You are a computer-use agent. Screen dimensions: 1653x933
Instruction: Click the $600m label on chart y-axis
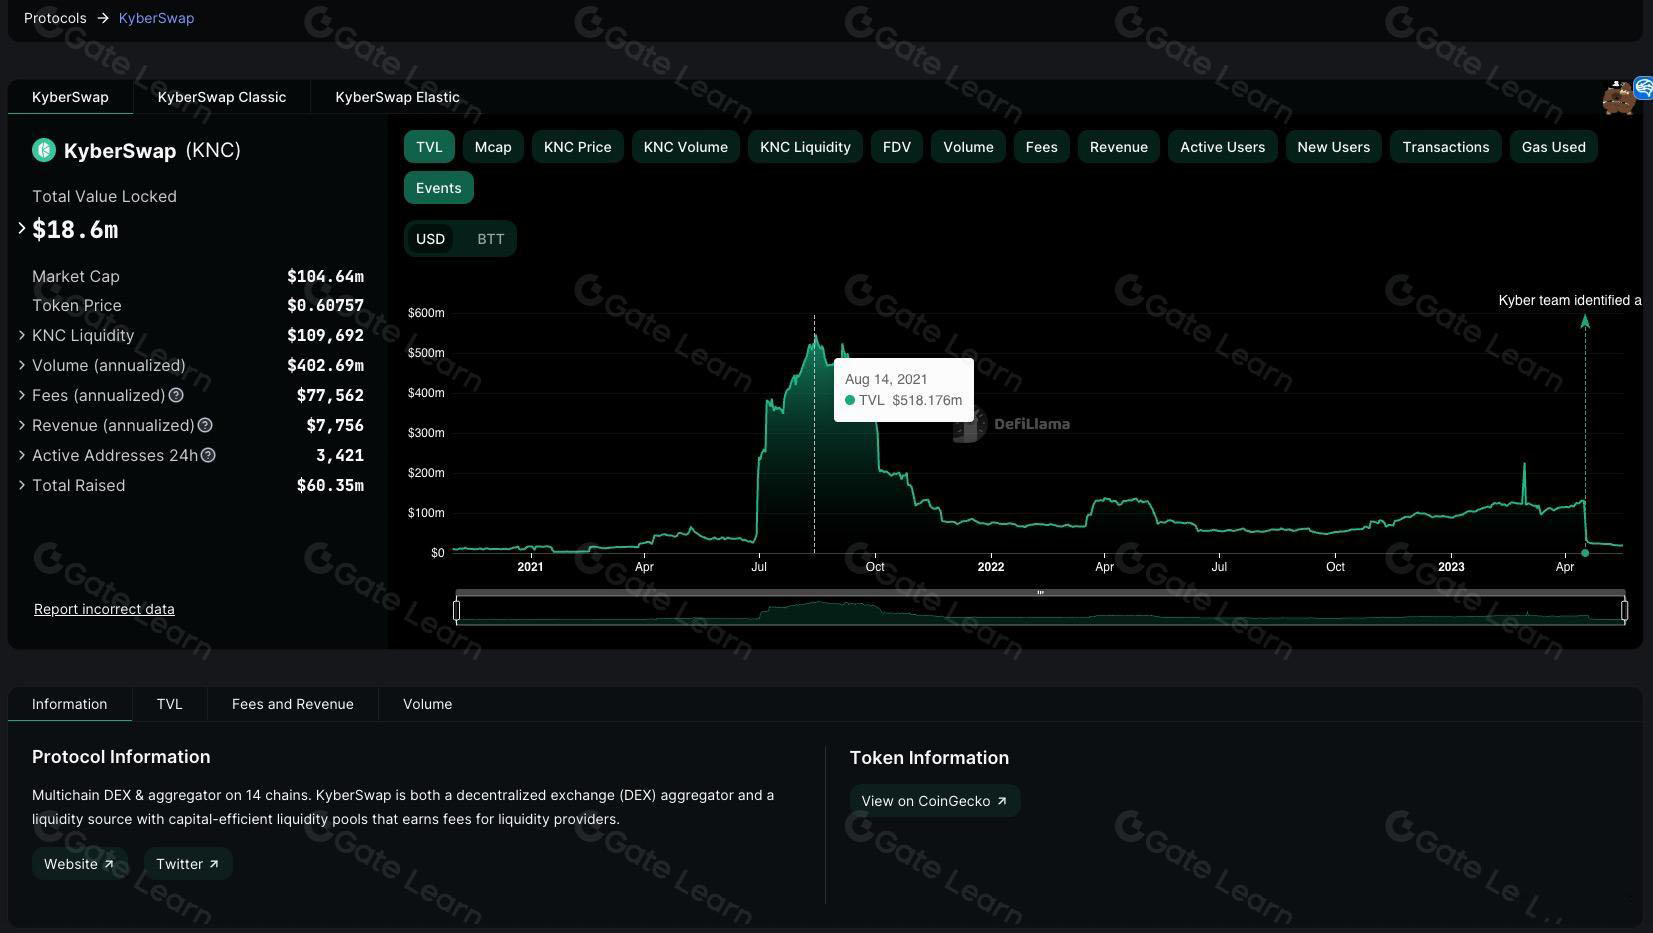pos(426,313)
